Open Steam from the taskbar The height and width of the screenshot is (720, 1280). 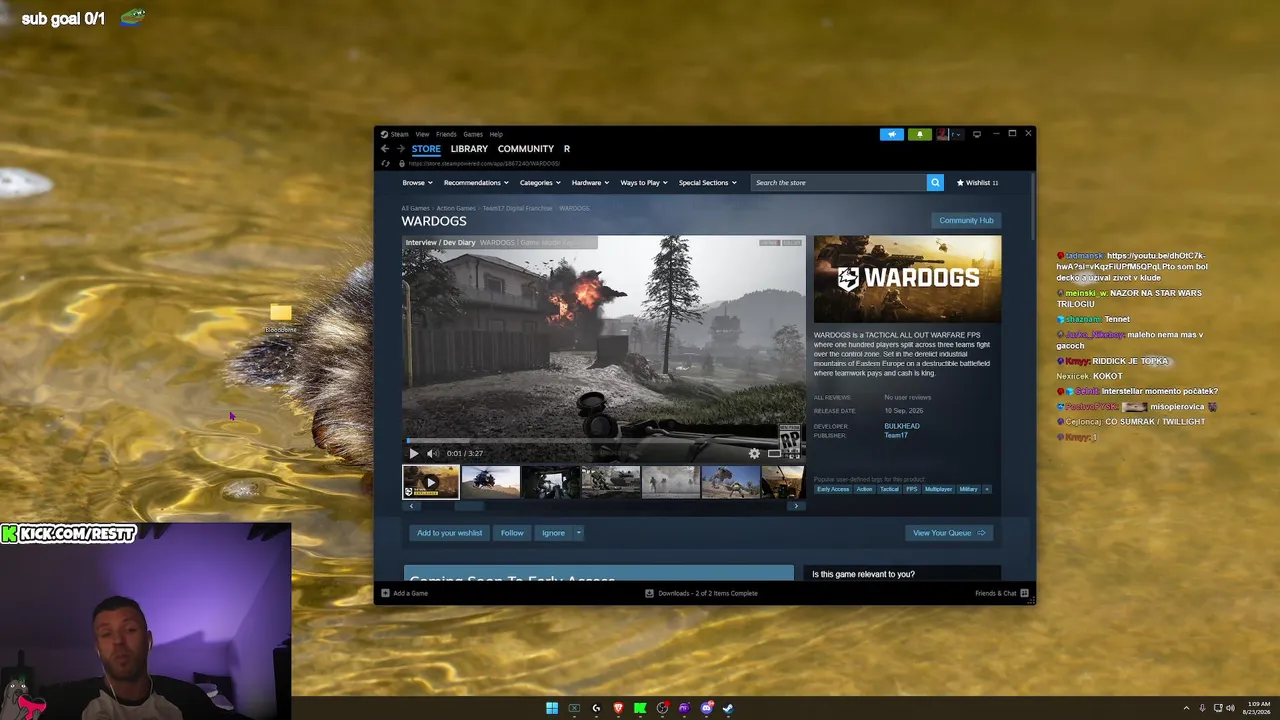(x=728, y=708)
